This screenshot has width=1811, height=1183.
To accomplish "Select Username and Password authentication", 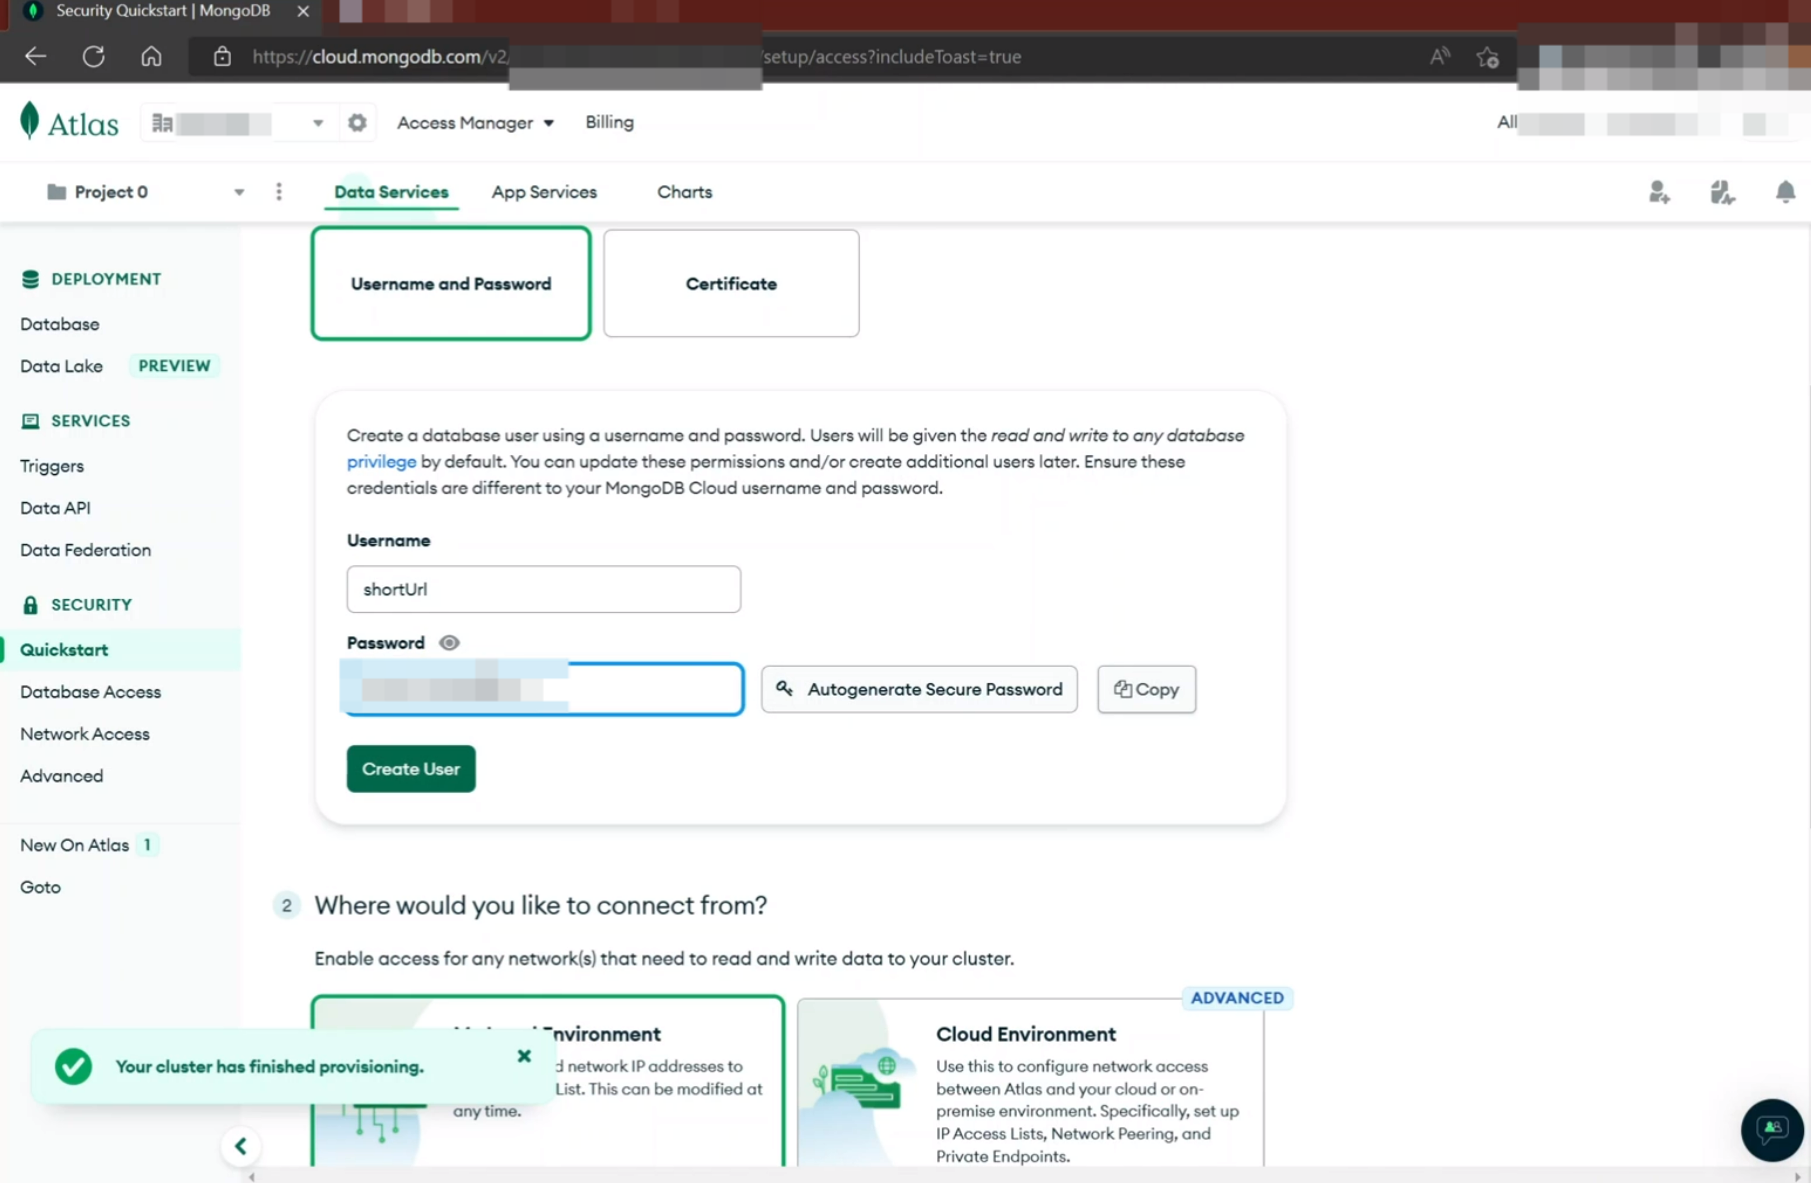I will (451, 284).
